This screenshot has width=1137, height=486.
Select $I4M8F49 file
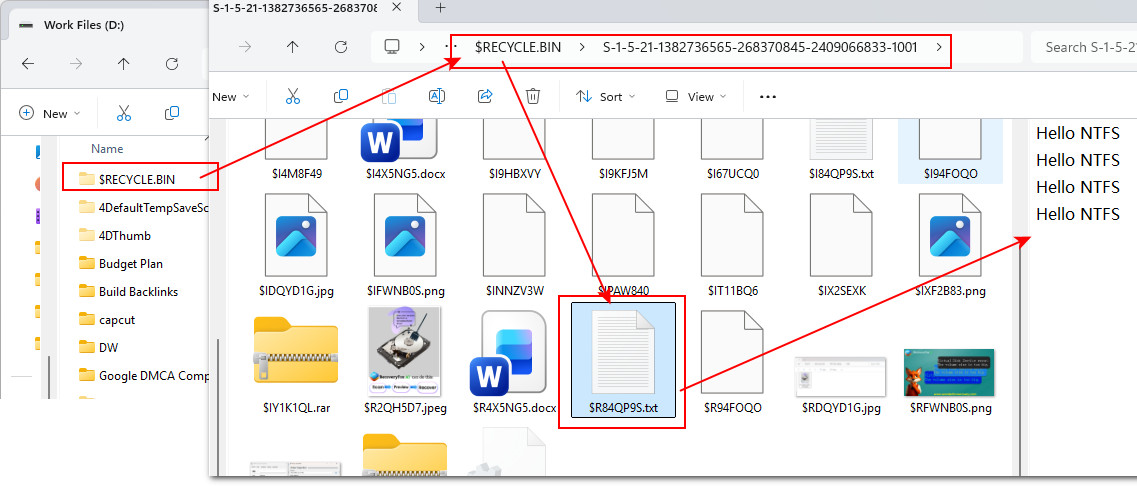tap(296, 149)
